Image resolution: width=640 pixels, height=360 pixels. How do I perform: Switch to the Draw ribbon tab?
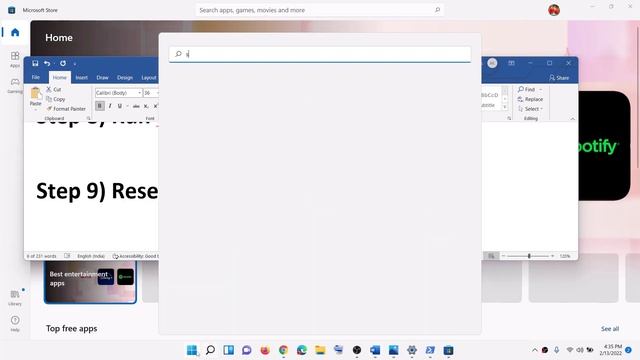point(102,77)
